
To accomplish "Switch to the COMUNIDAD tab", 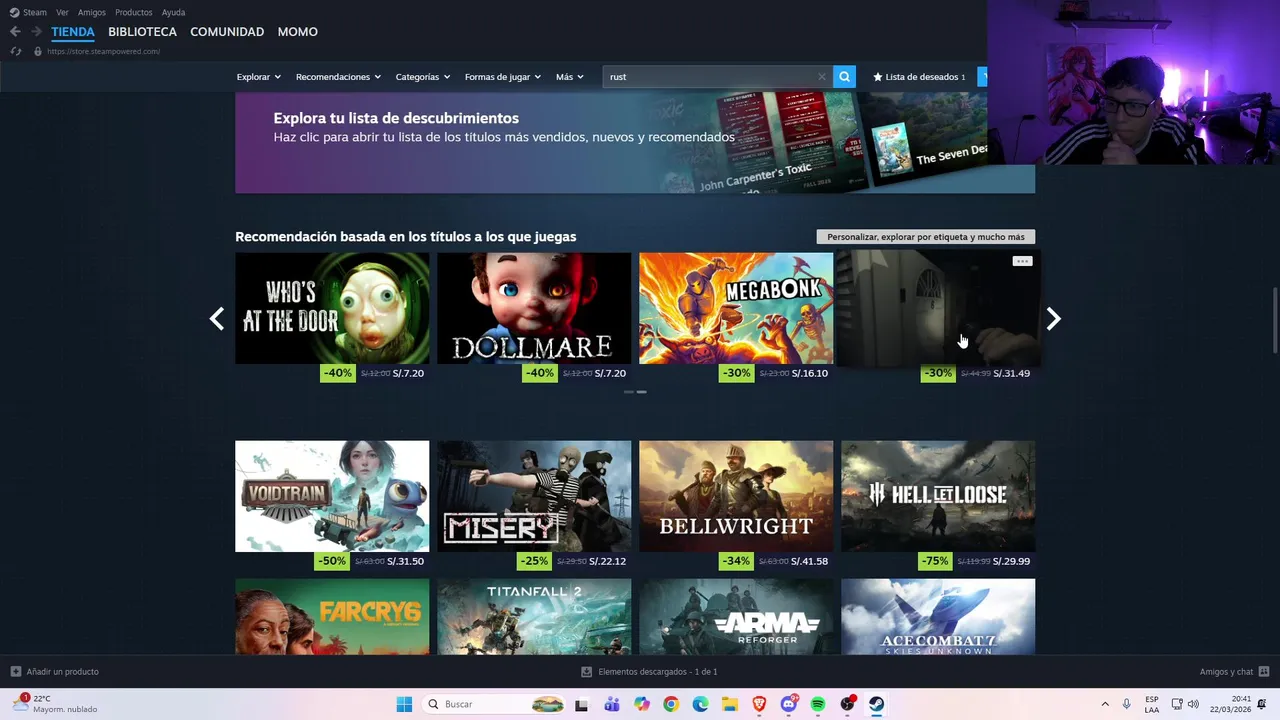I will 227,32.
